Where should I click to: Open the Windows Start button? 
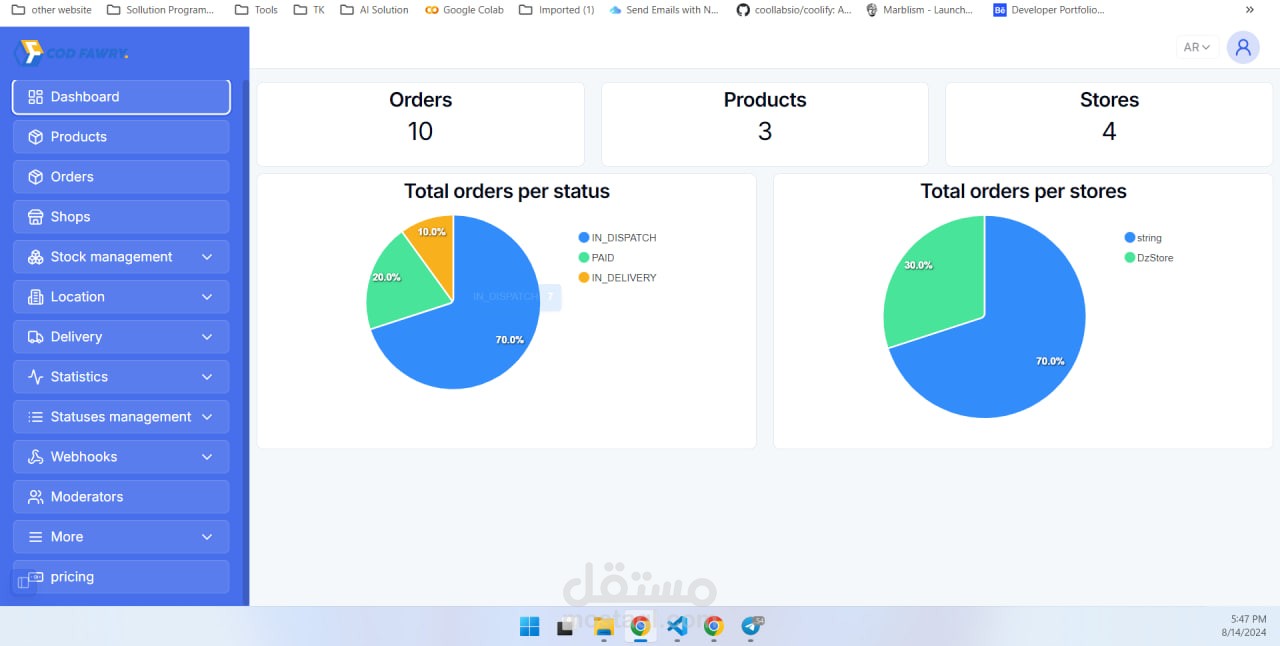[x=529, y=627]
